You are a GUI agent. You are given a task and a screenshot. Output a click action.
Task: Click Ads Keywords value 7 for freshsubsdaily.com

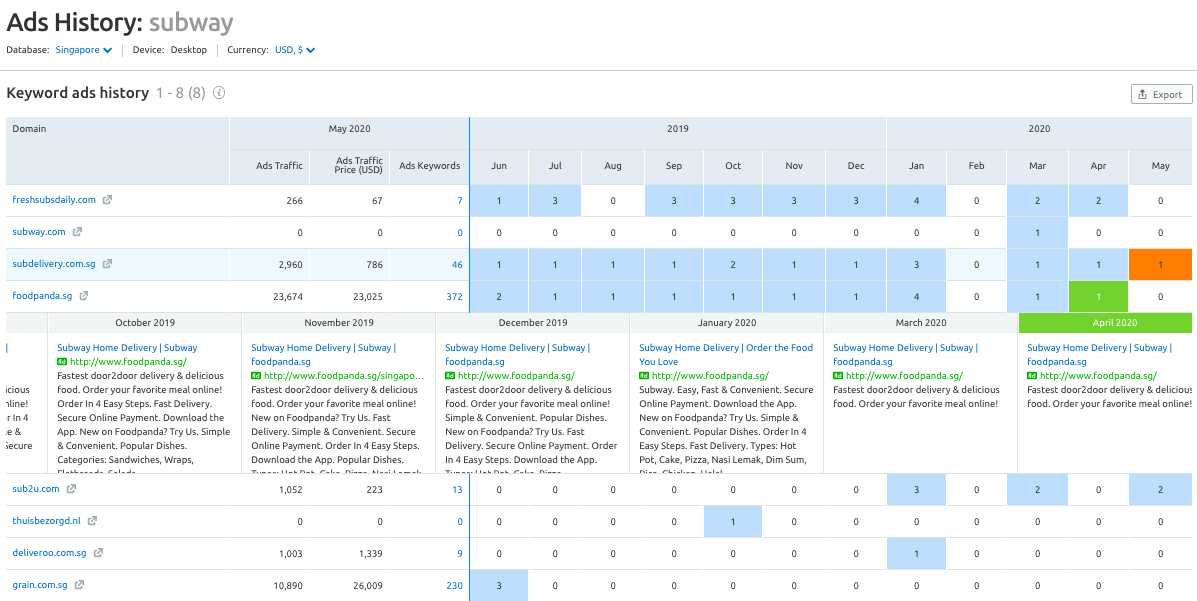[x=460, y=201]
